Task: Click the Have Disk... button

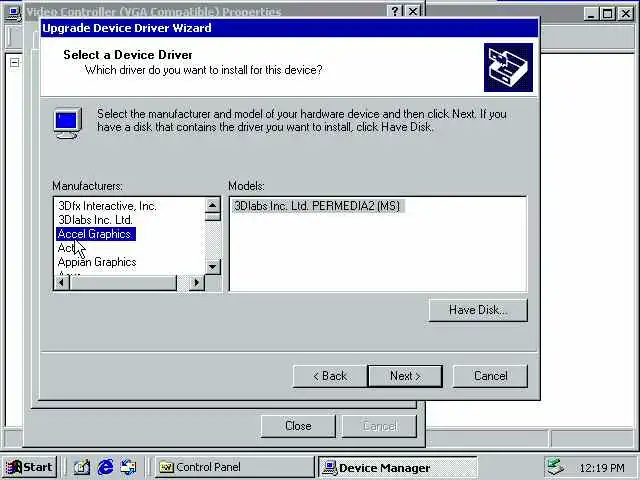Action: (x=478, y=310)
